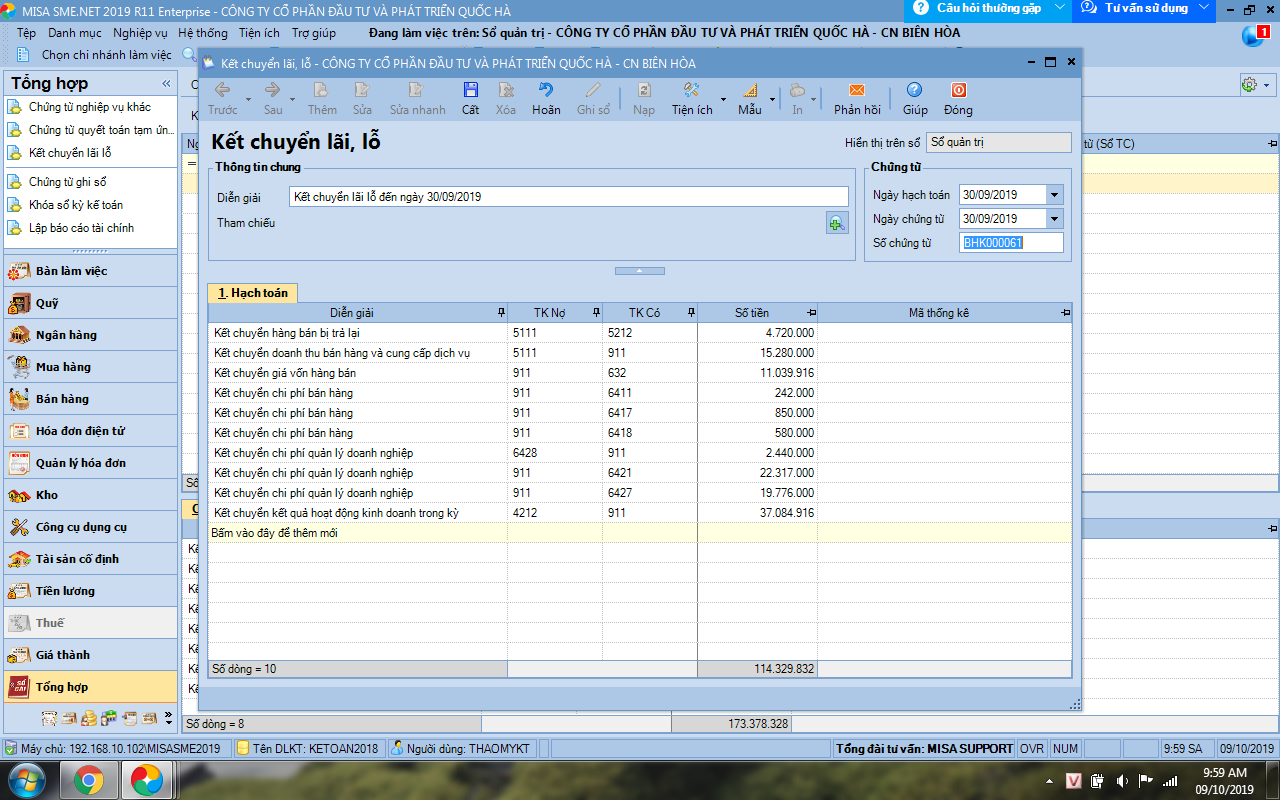Open Chứng từ nghiệp vụ khác link
1280x800 pixels.
pyautogui.click(x=90, y=107)
